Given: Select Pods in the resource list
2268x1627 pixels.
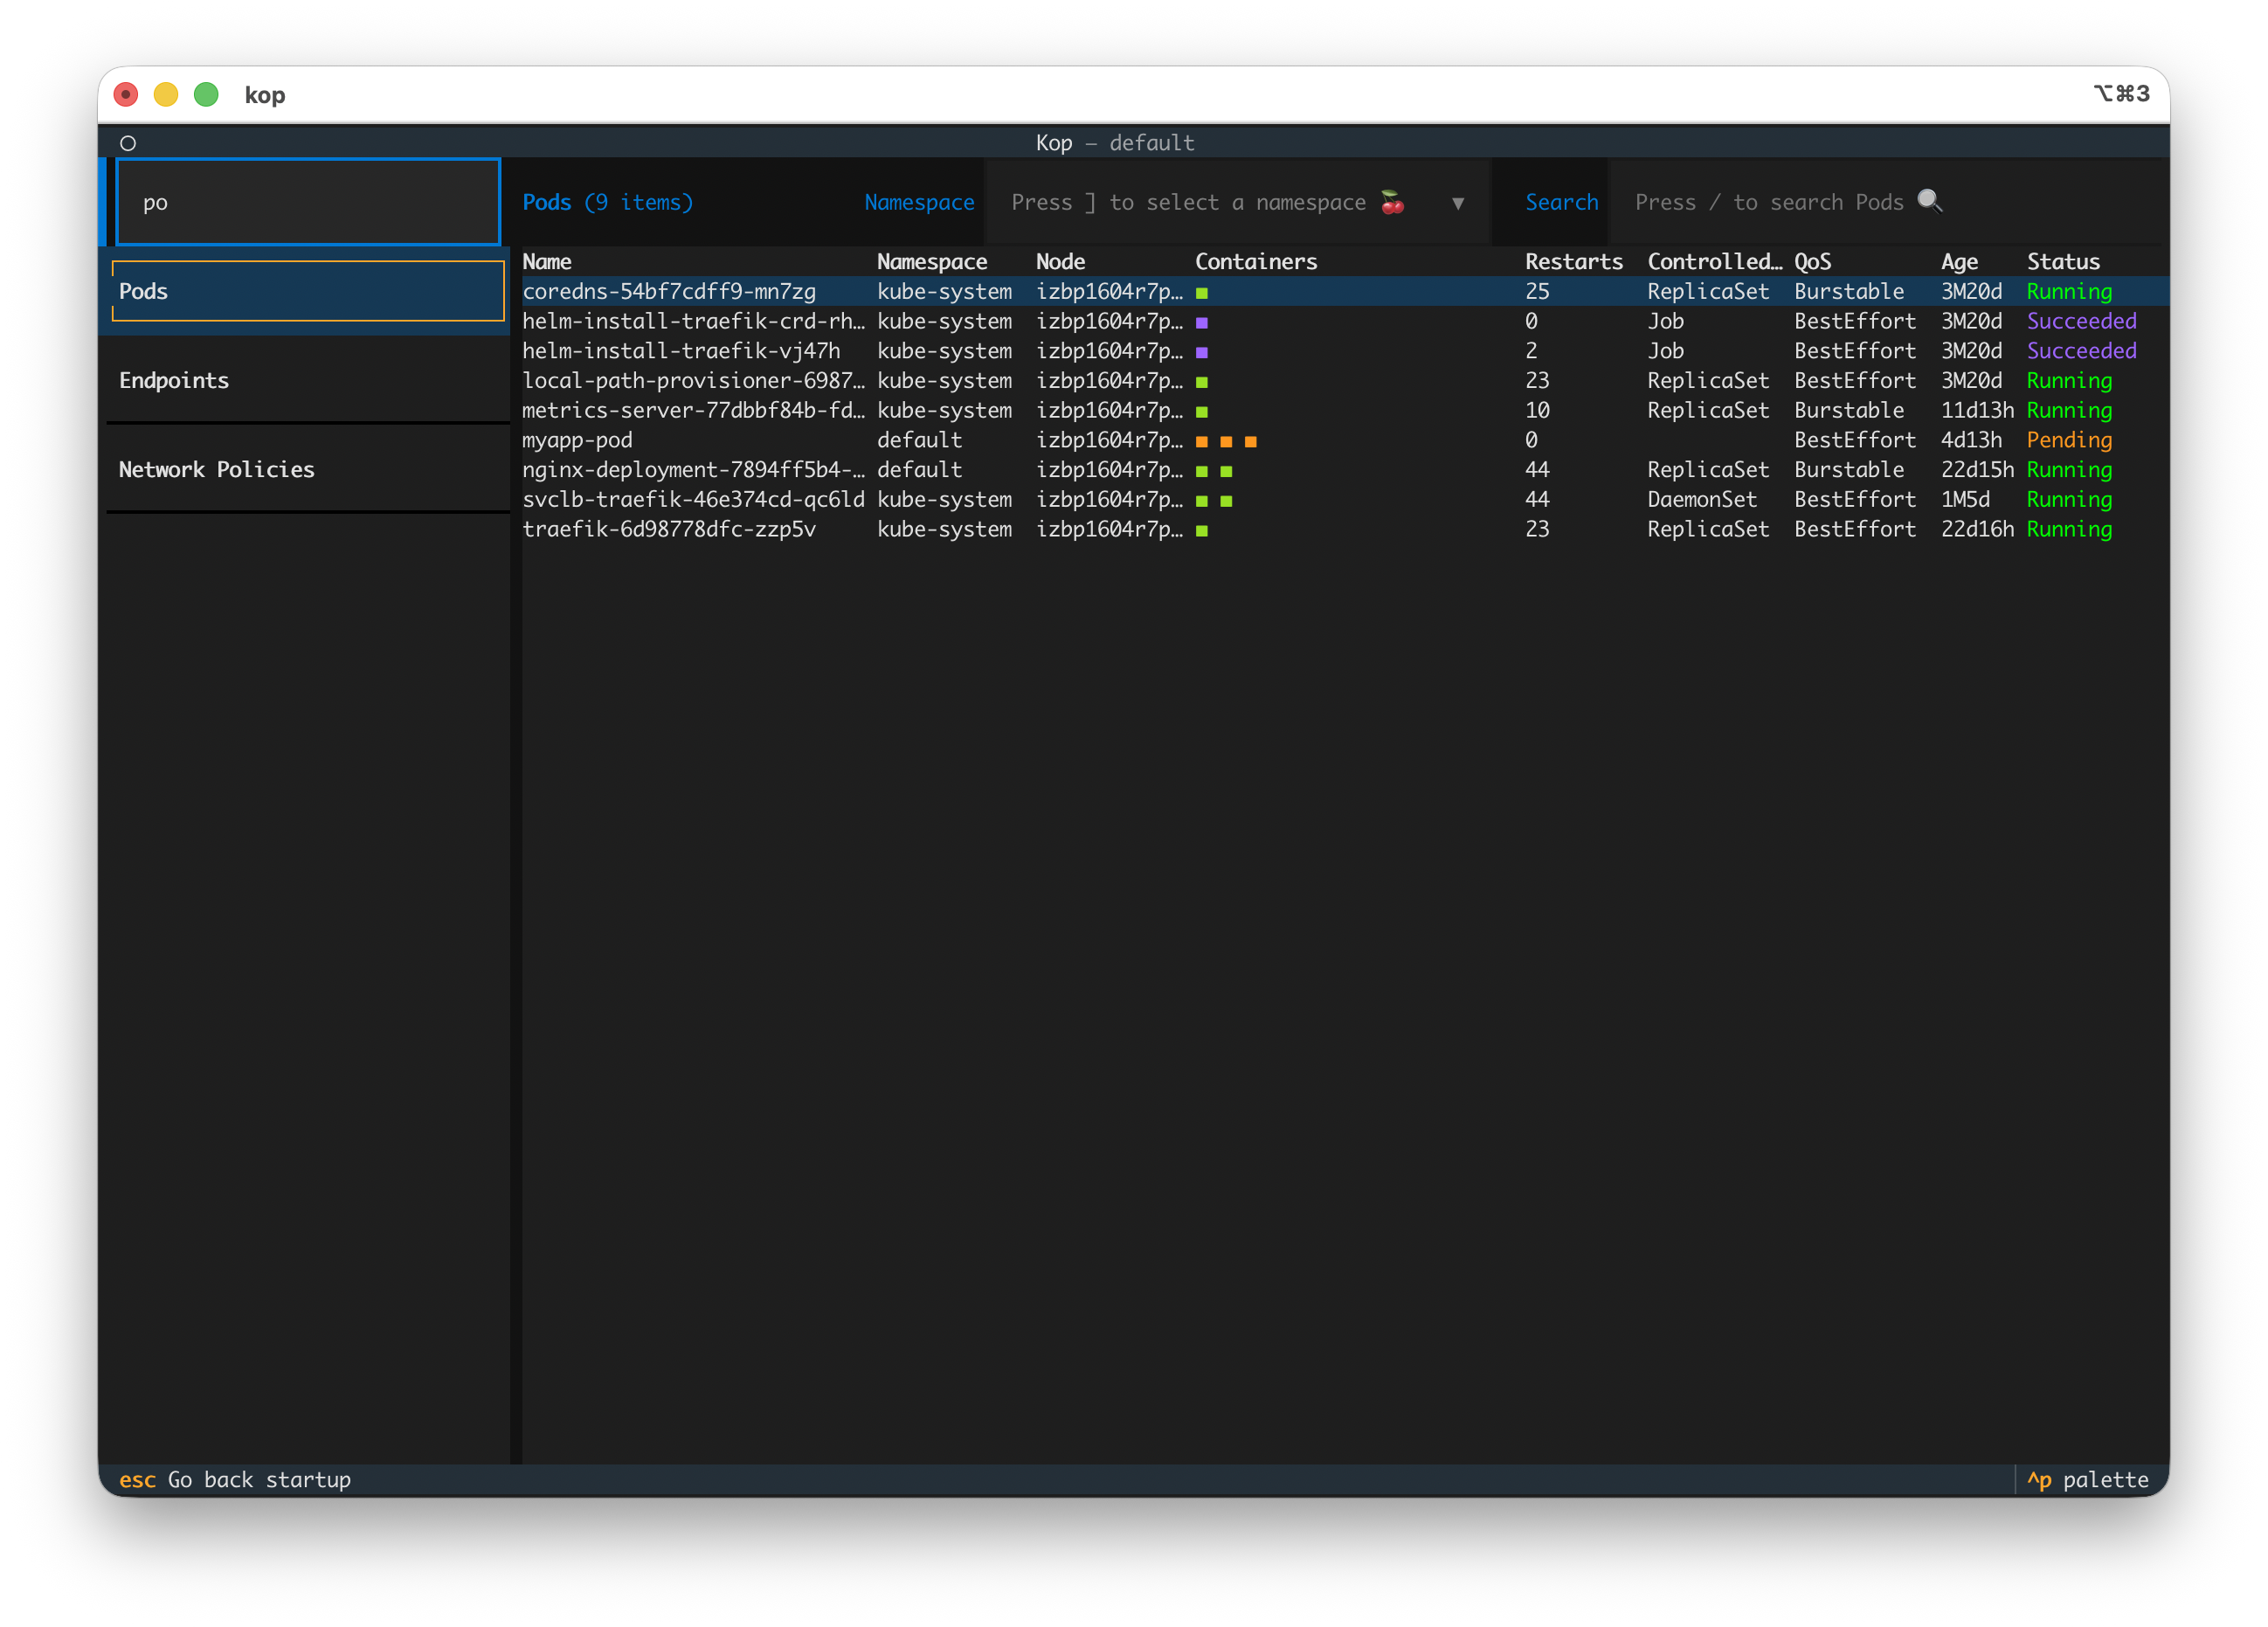Looking at the screenshot, I should (308, 291).
